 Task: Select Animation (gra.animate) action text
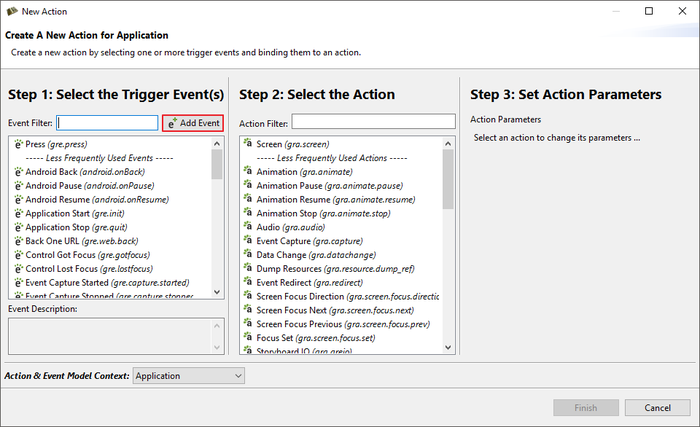click(304, 172)
